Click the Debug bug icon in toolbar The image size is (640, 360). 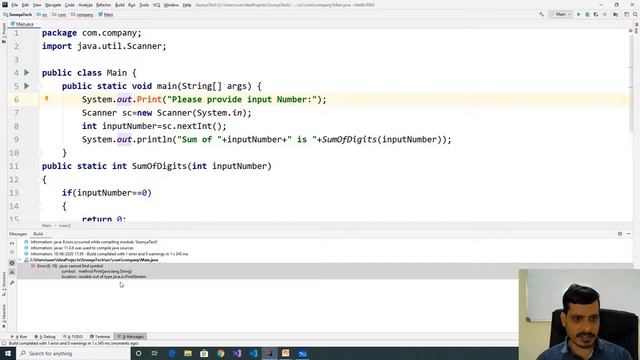coord(587,14)
